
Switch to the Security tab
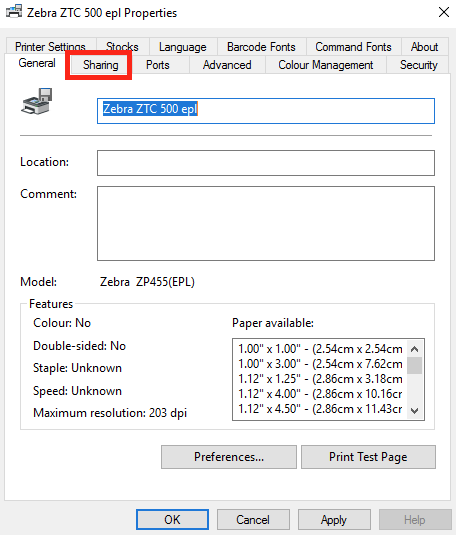[x=418, y=65]
